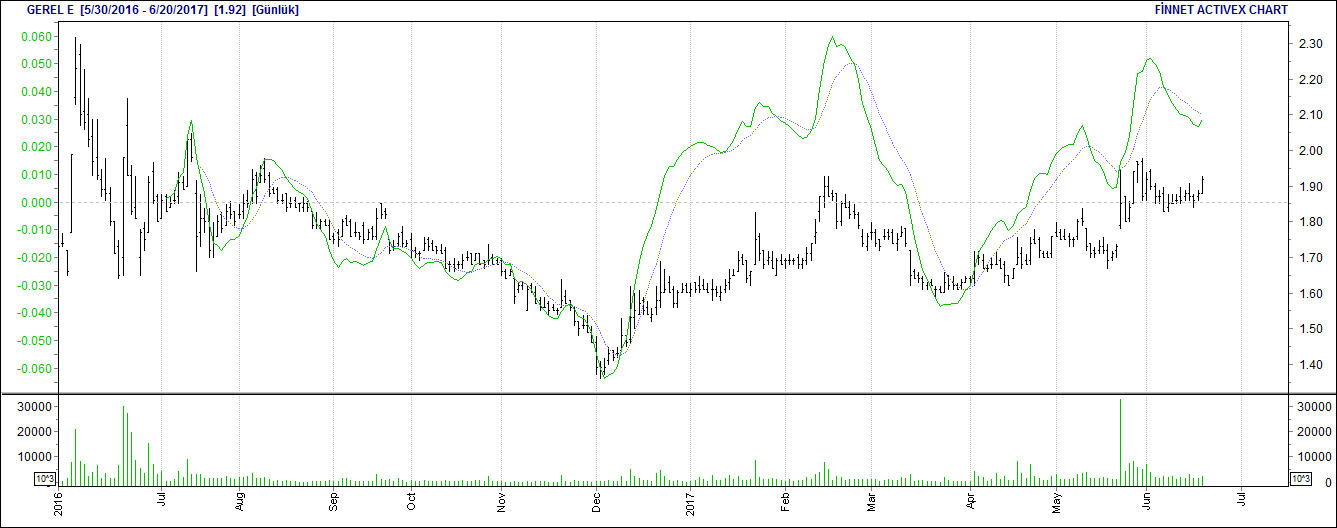Click the 2017 year label on time axis

pyautogui.click(x=690, y=502)
